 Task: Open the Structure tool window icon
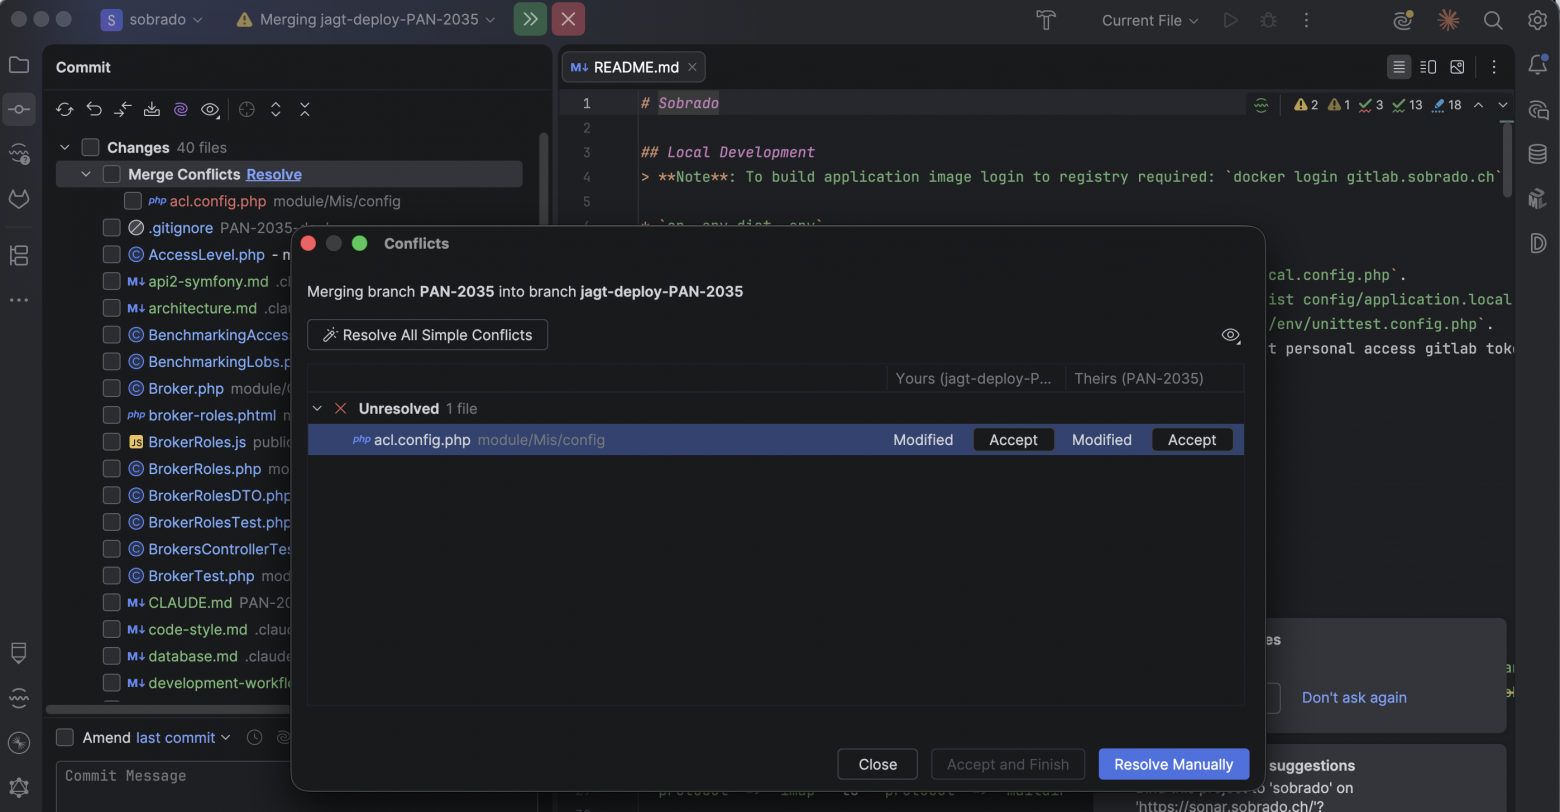pyautogui.click(x=19, y=255)
